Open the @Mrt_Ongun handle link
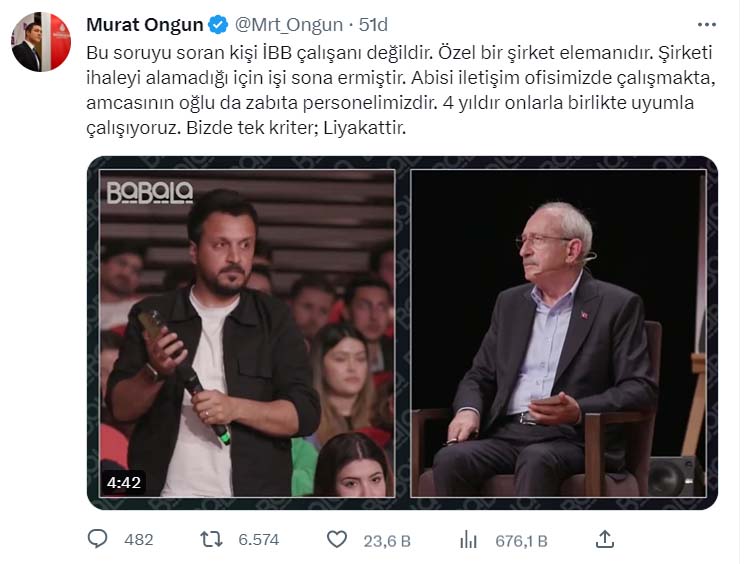Viewport: 744px width, 564px height. [289, 25]
